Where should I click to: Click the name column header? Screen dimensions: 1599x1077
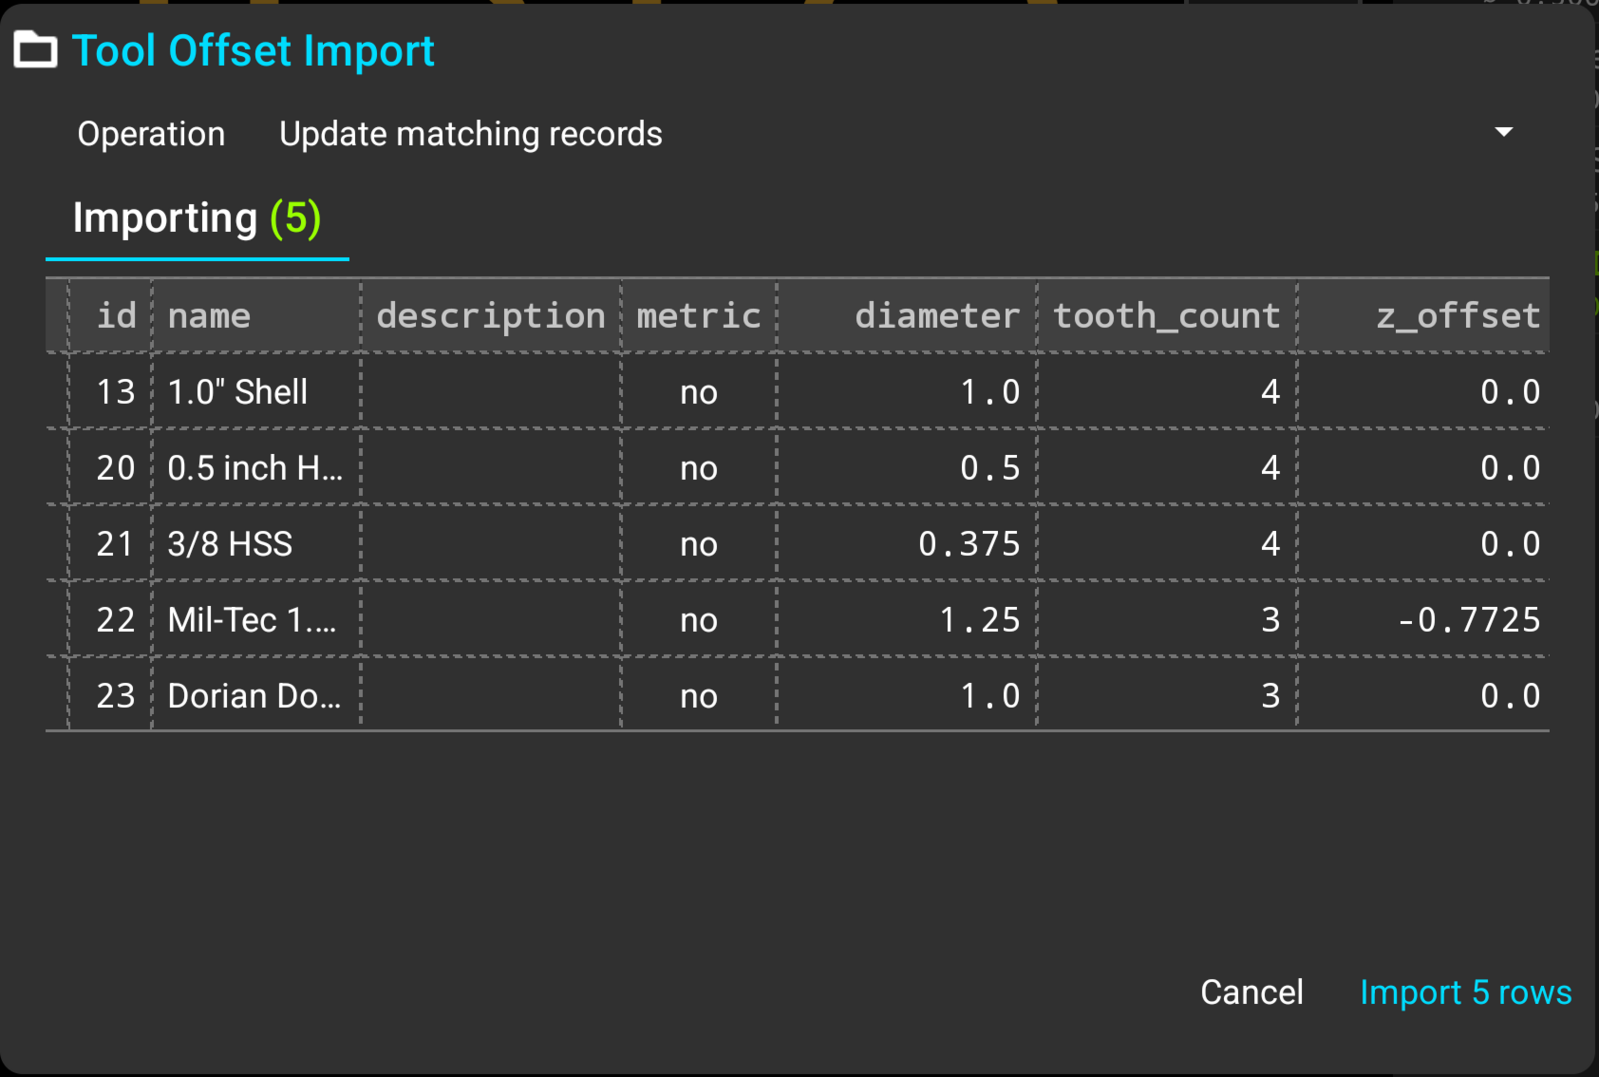(256, 316)
